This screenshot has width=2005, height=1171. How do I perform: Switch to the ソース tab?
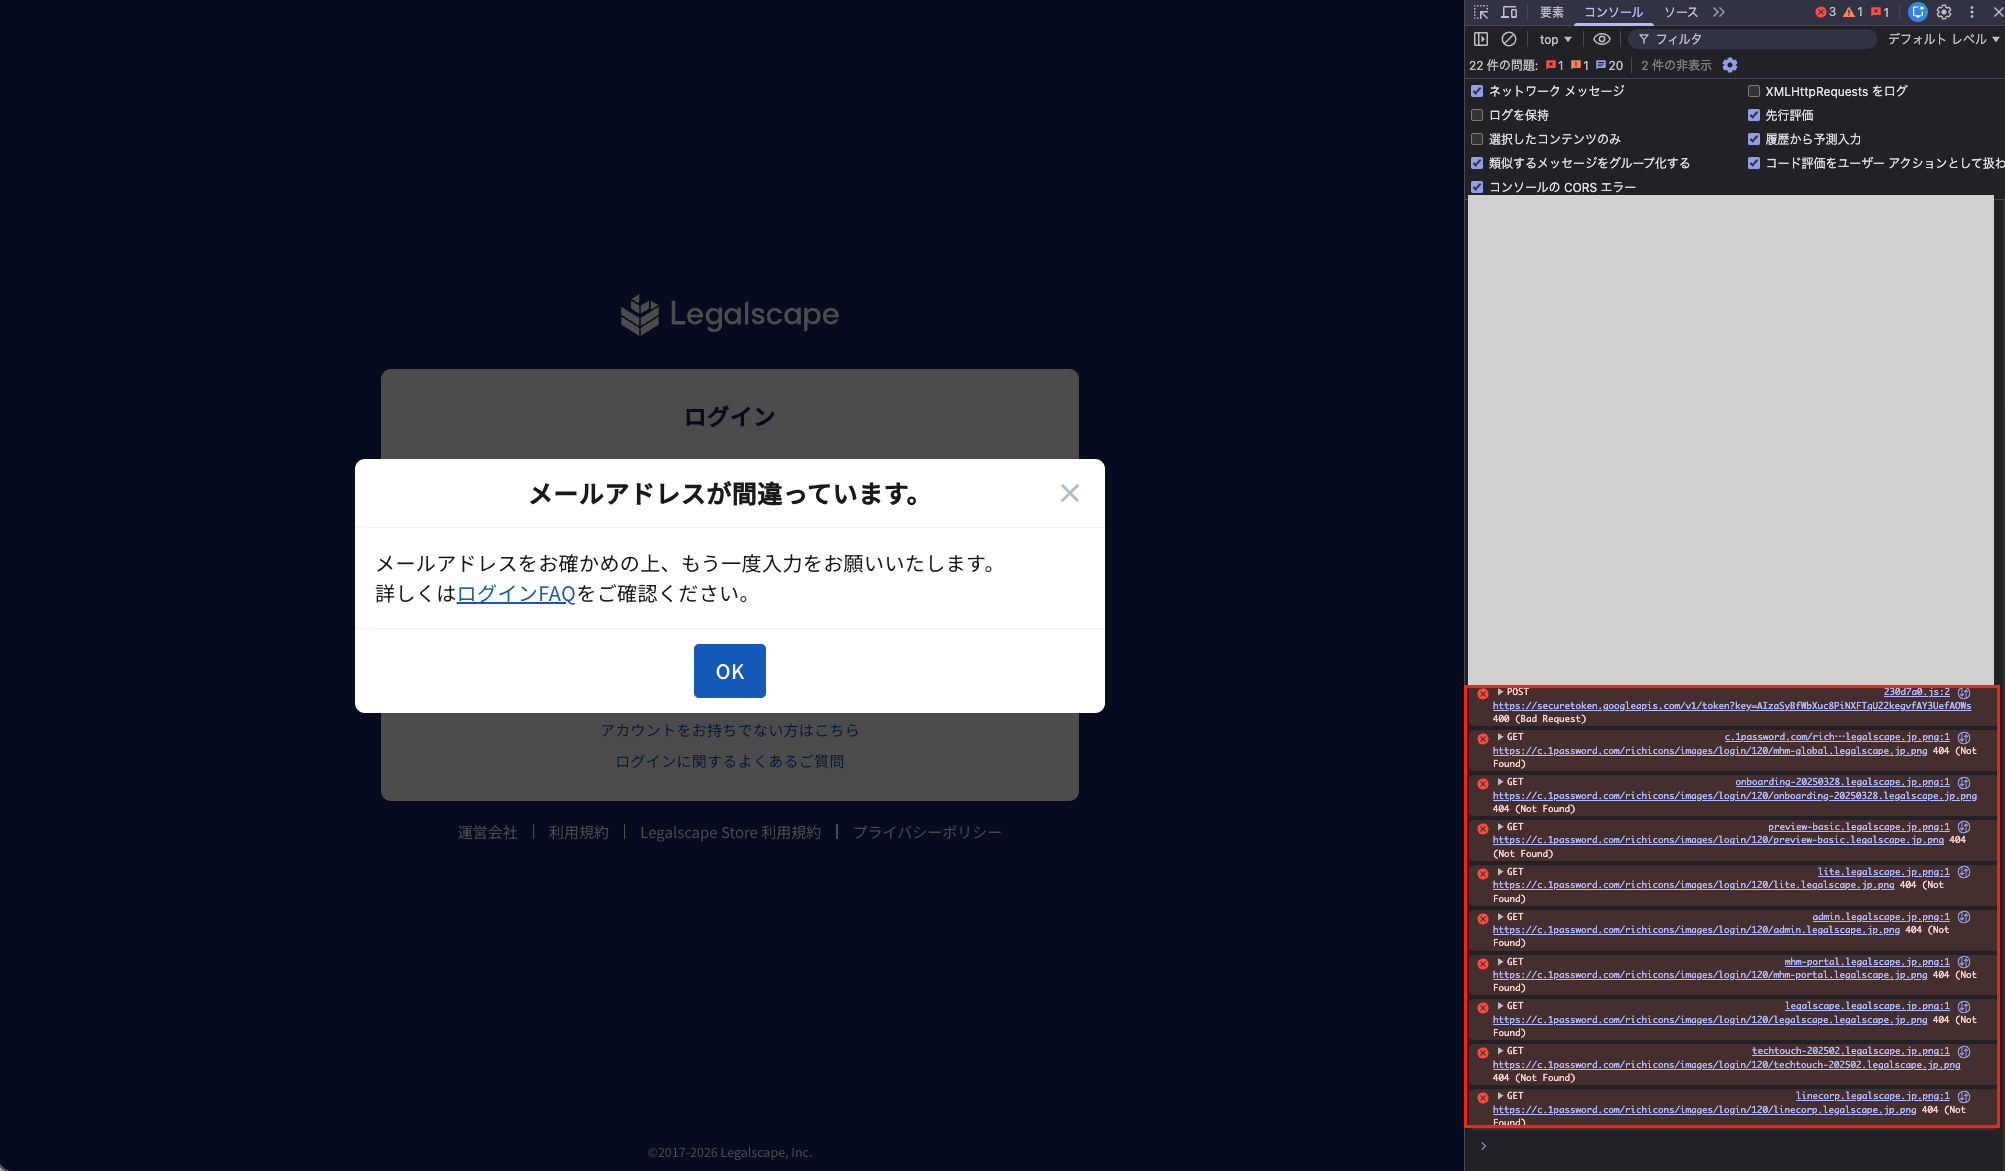click(x=1681, y=12)
